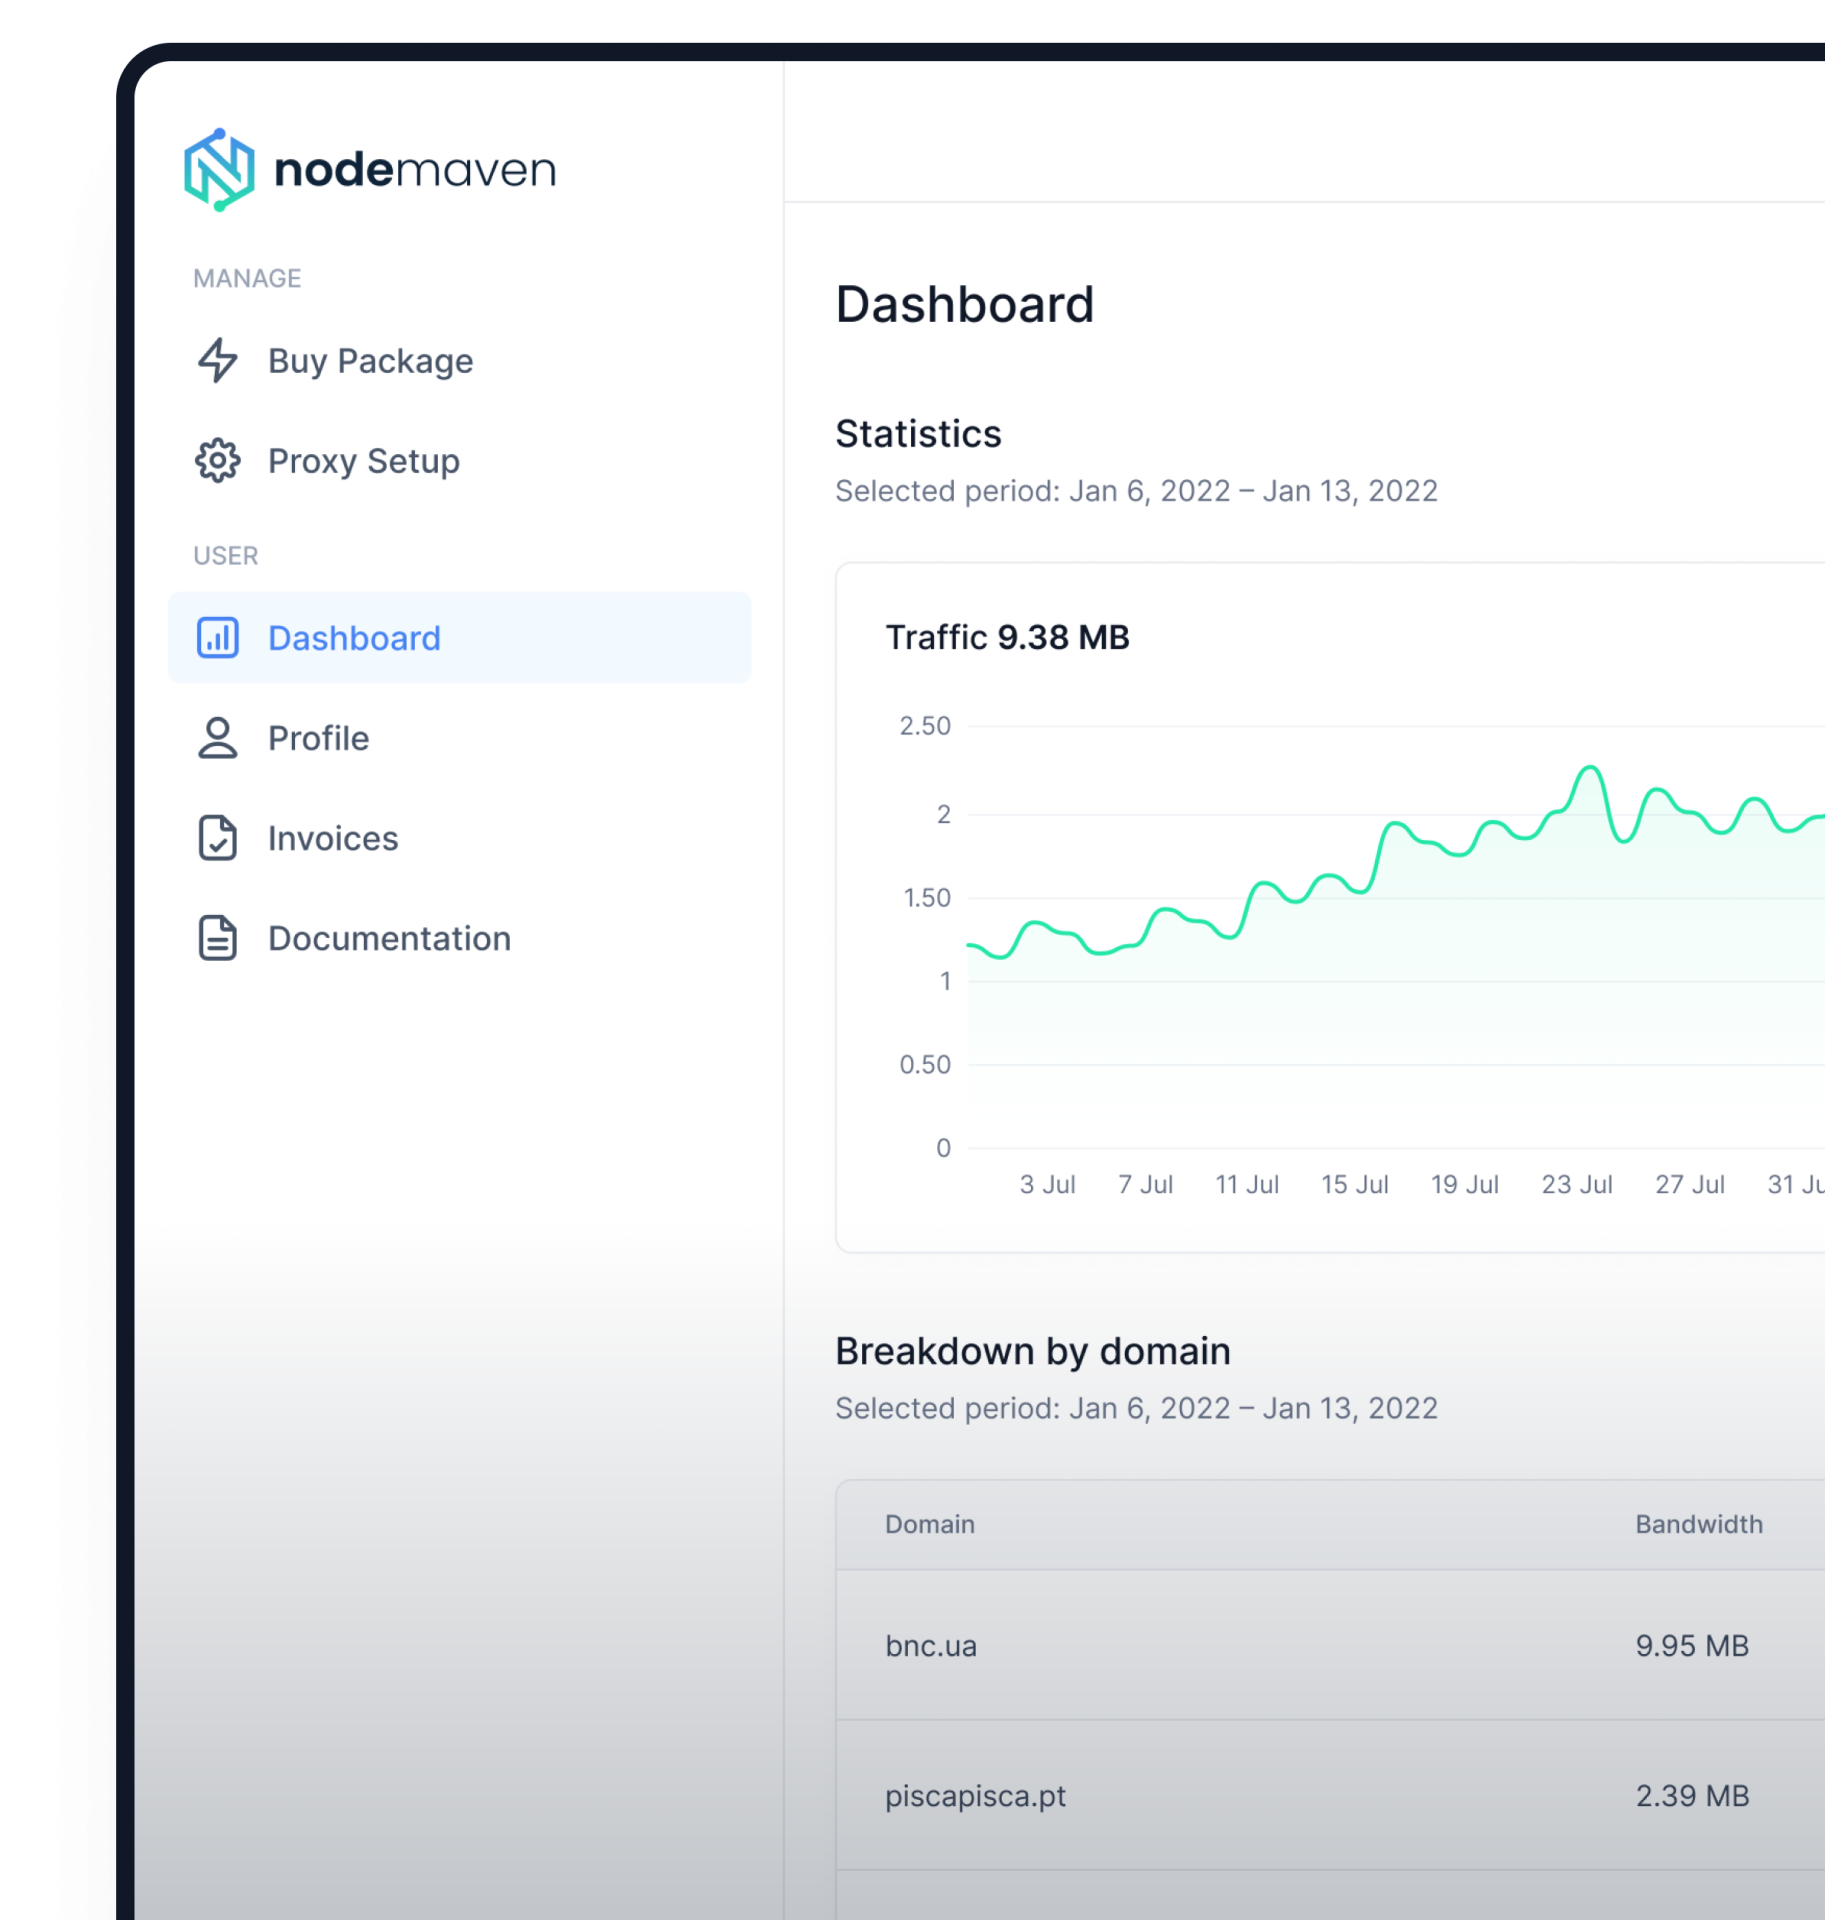Click the lightning bolt Buy Package icon
Screen dimensions: 1825x1920
tap(218, 361)
